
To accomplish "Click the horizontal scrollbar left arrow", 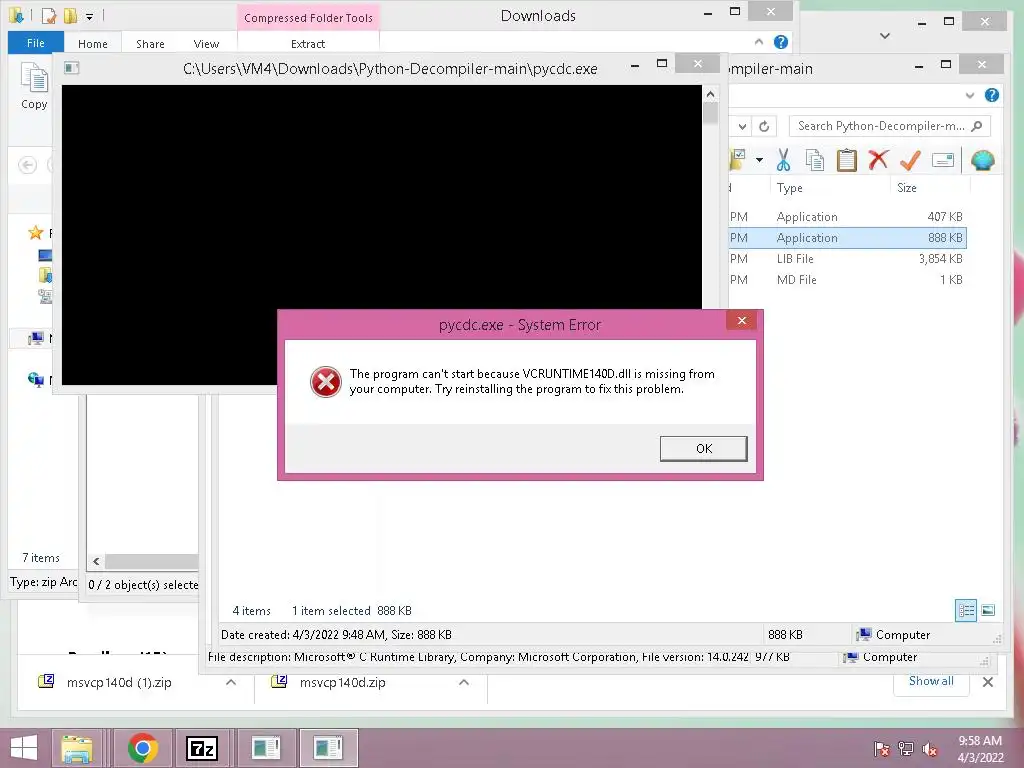I will (x=96, y=561).
